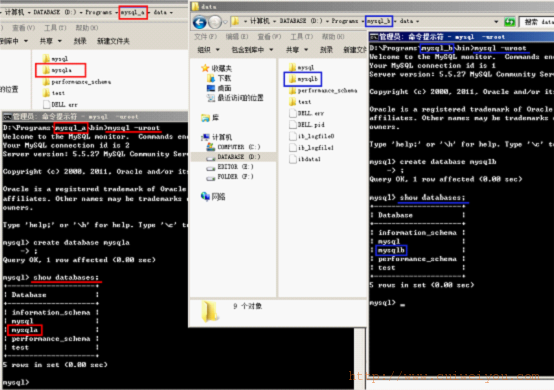Expand Organize dropdown in data window

[208, 50]
